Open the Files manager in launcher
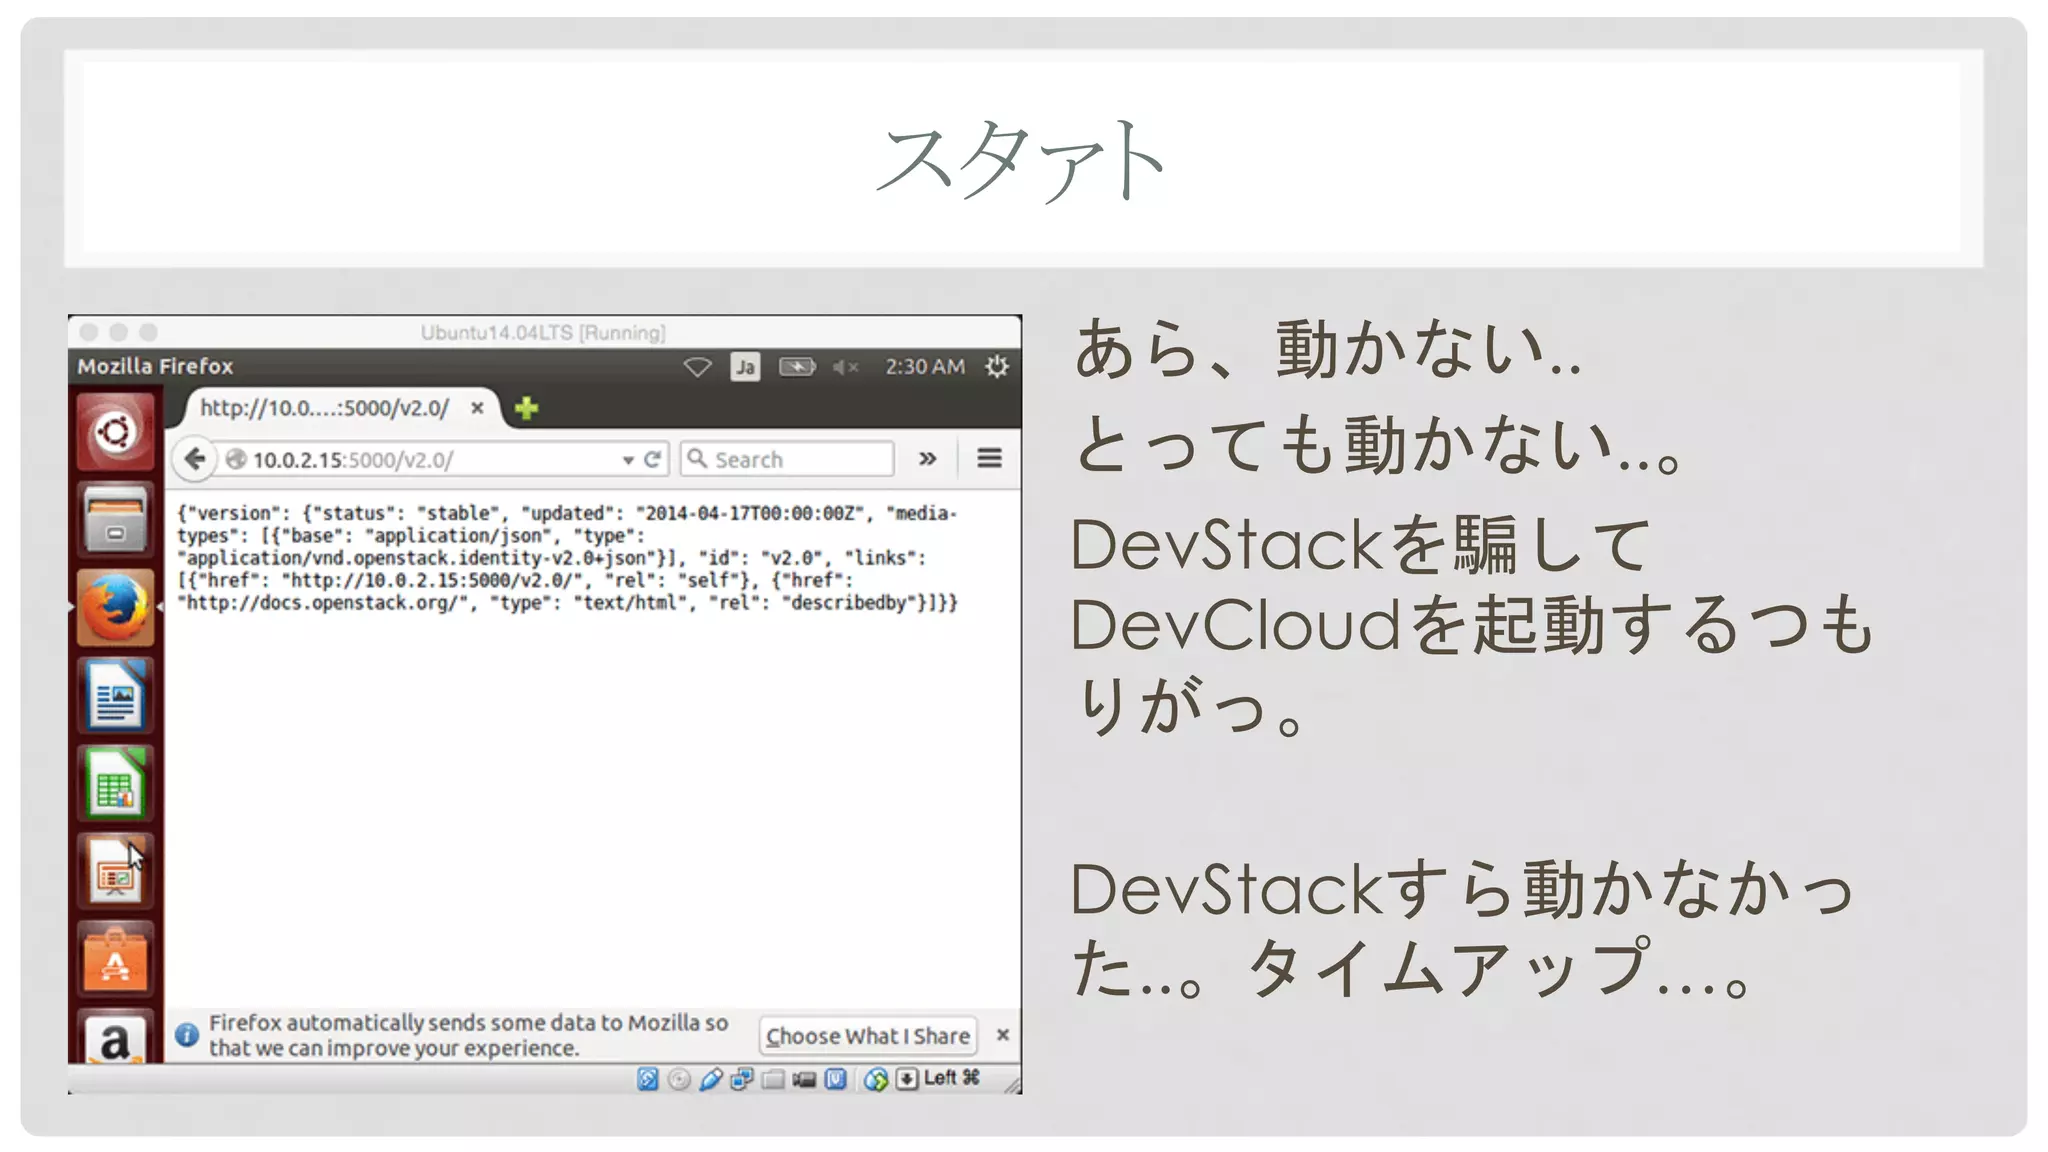The width and height of the screenshot is (2048, 1152). [115, 519]
